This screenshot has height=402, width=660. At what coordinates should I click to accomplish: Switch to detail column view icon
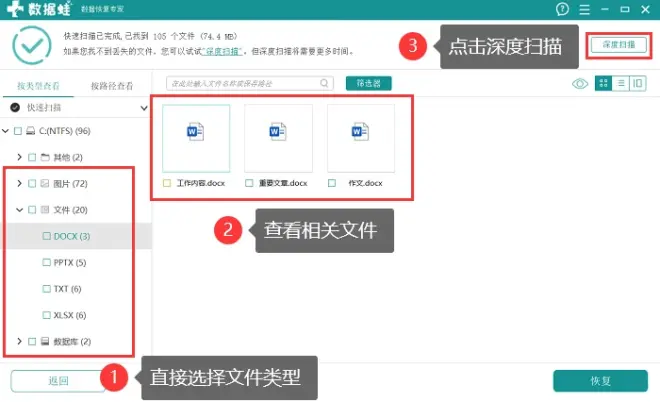[638, 83]
